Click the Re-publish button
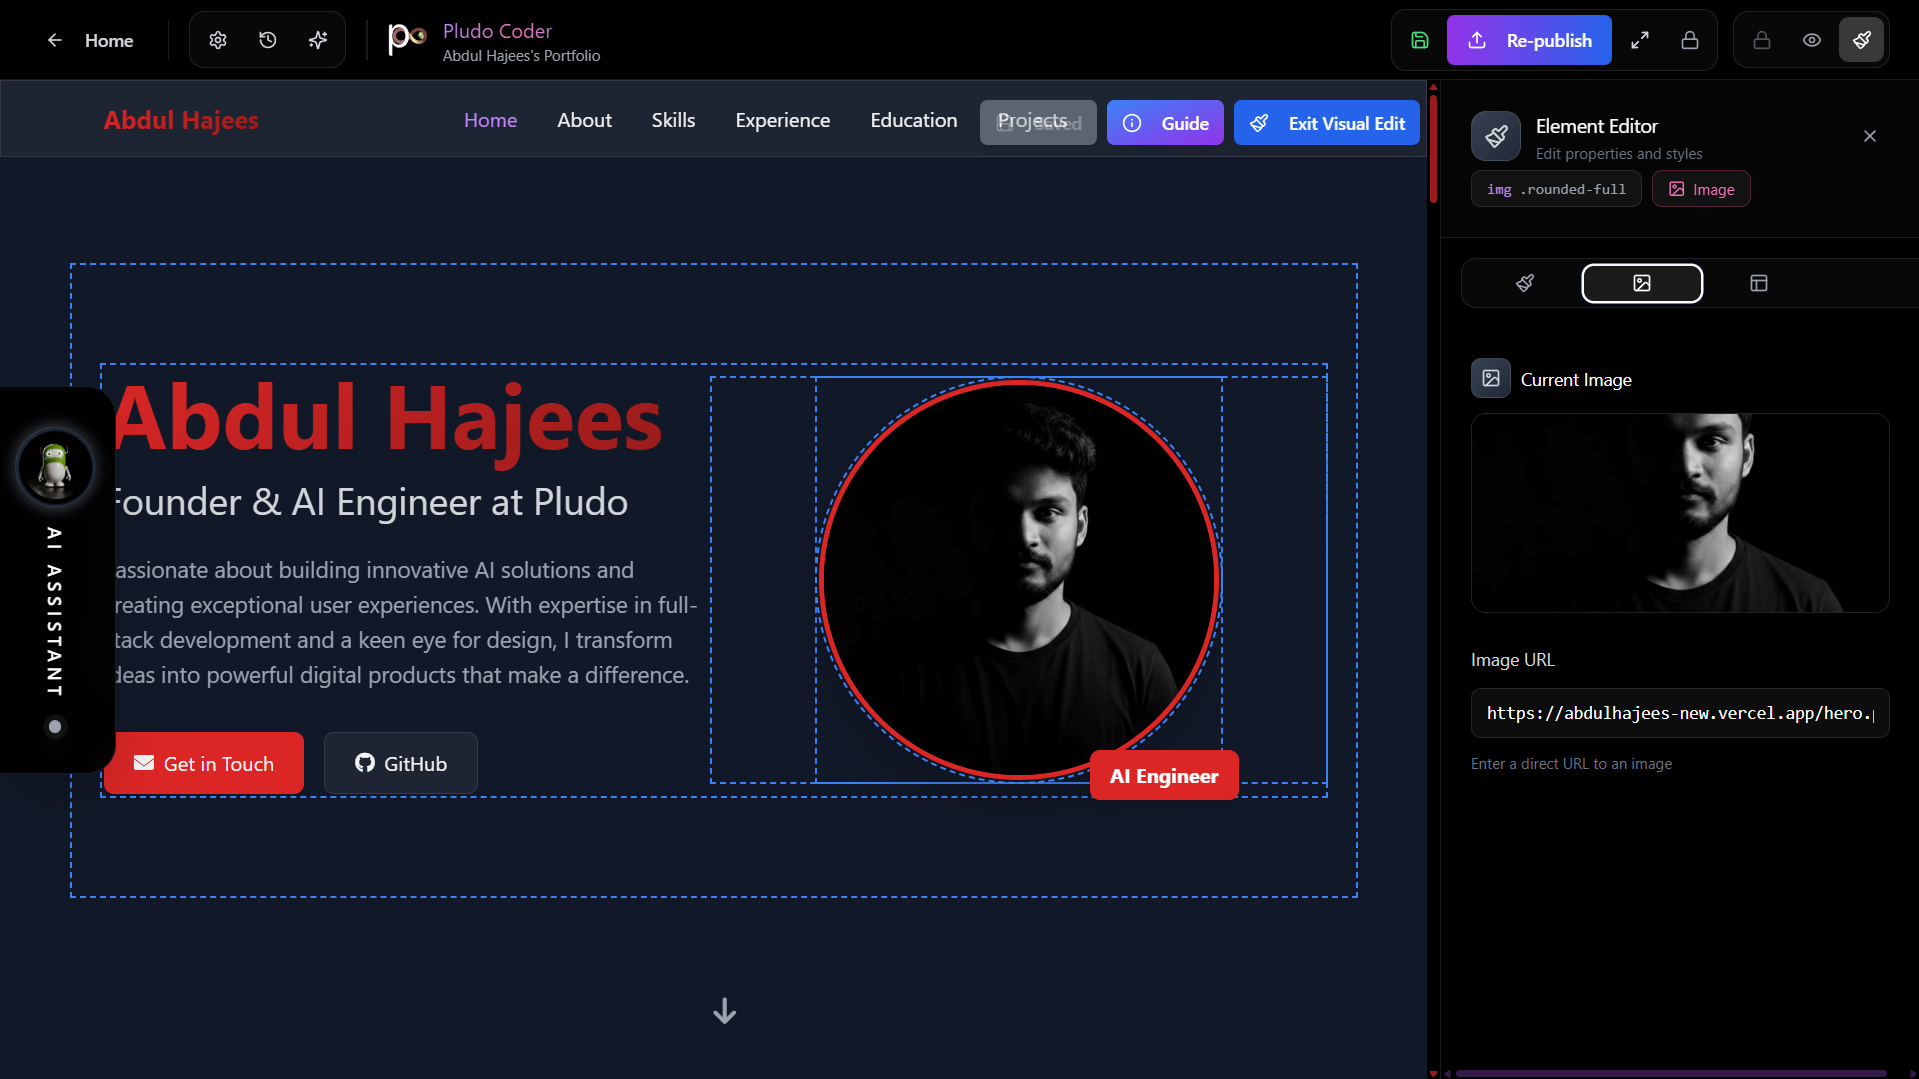This screenshot has height=1079, width=1919. pos(1528,40)
